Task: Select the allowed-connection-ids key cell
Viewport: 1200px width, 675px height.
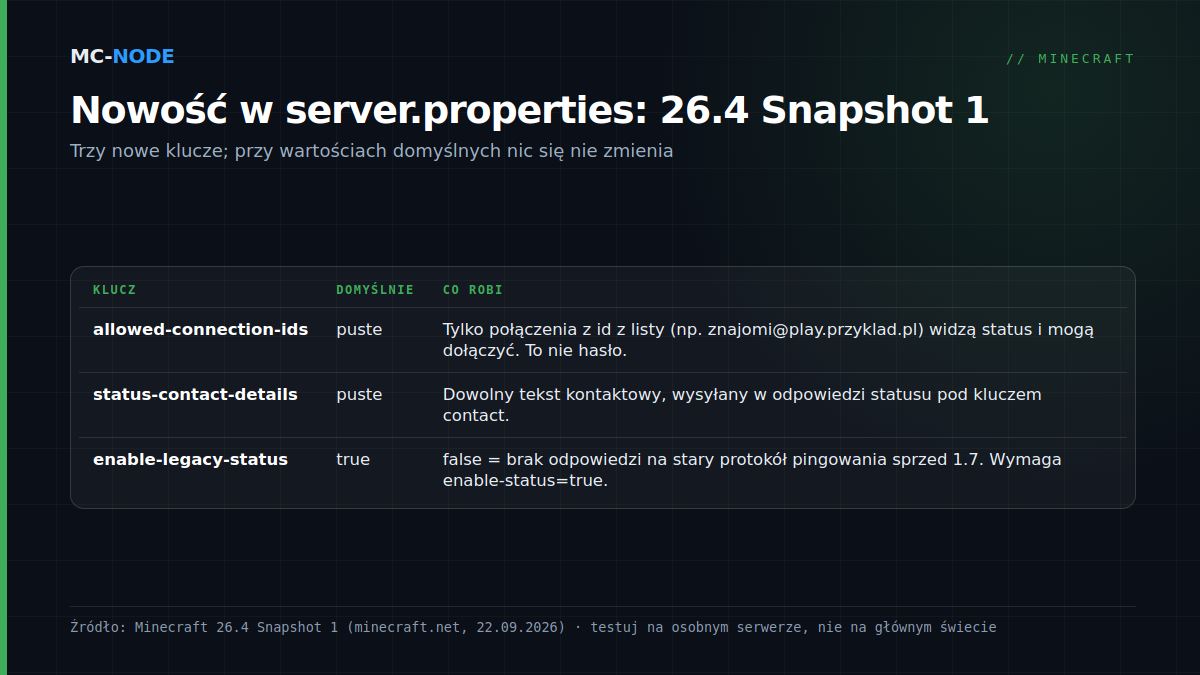Action: tap(200, 329)
